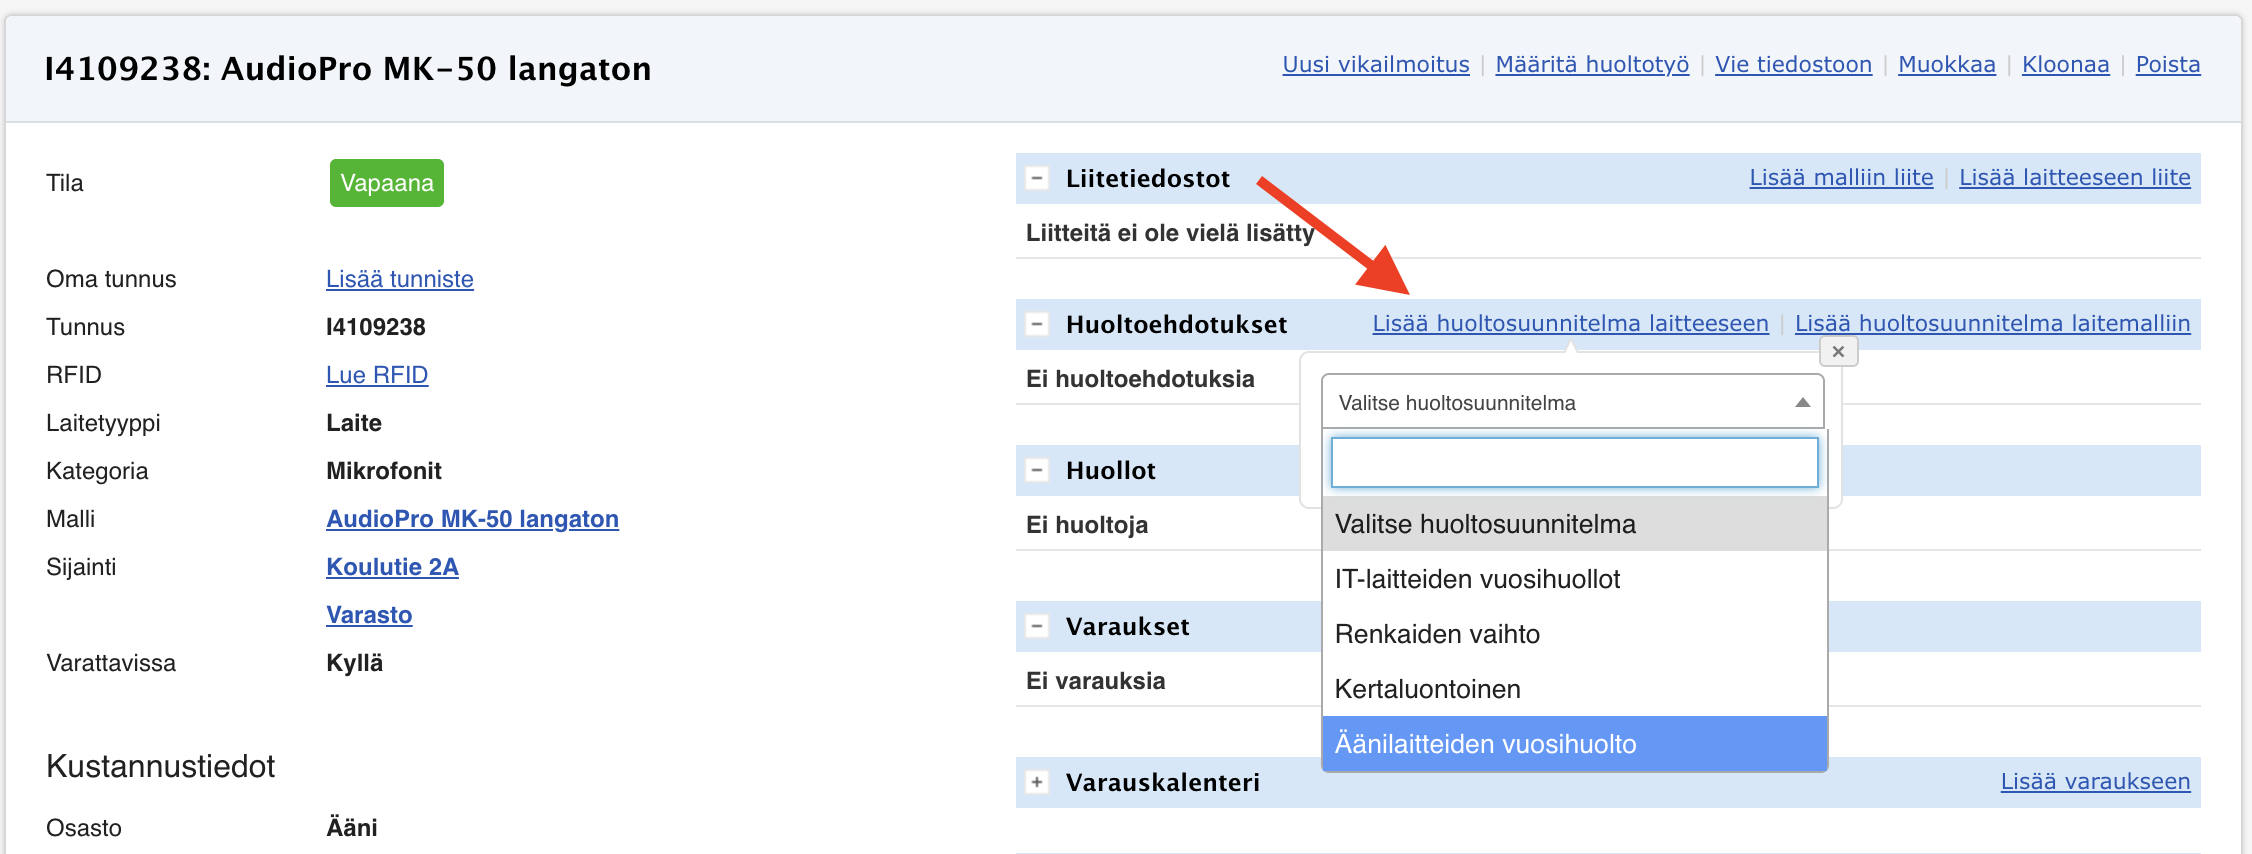
Task: Click Lisää tunniste link
Action: [399, 279]
